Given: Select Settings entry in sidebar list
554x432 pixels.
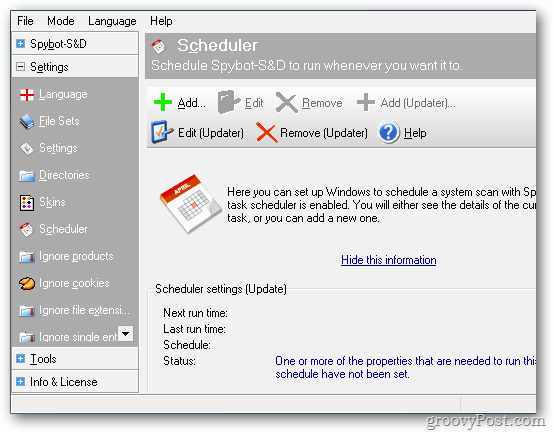Looking at the screenshot, I should tap(58, 148).
